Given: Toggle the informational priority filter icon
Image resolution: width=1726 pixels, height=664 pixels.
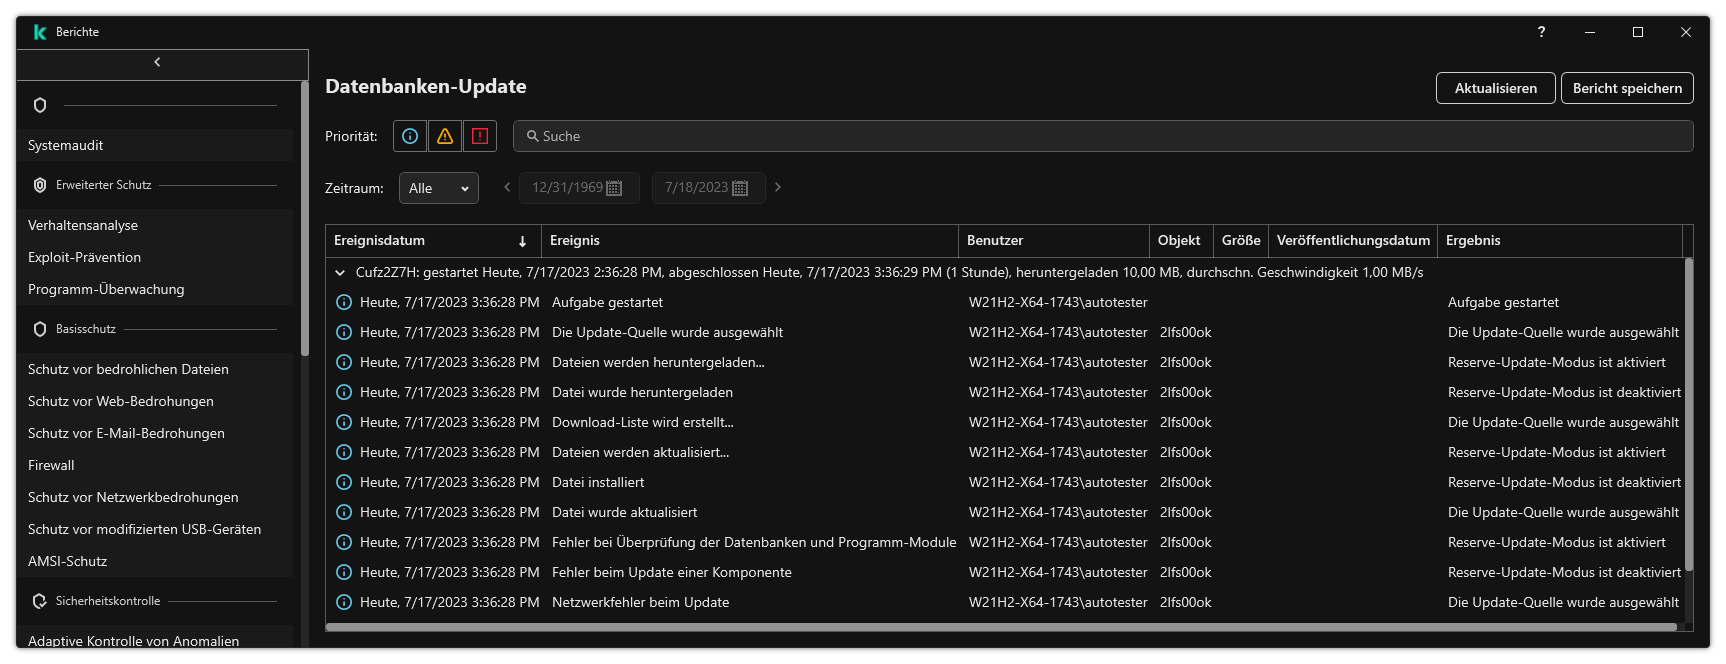Looking at the screenshot, I should point(410,136).
